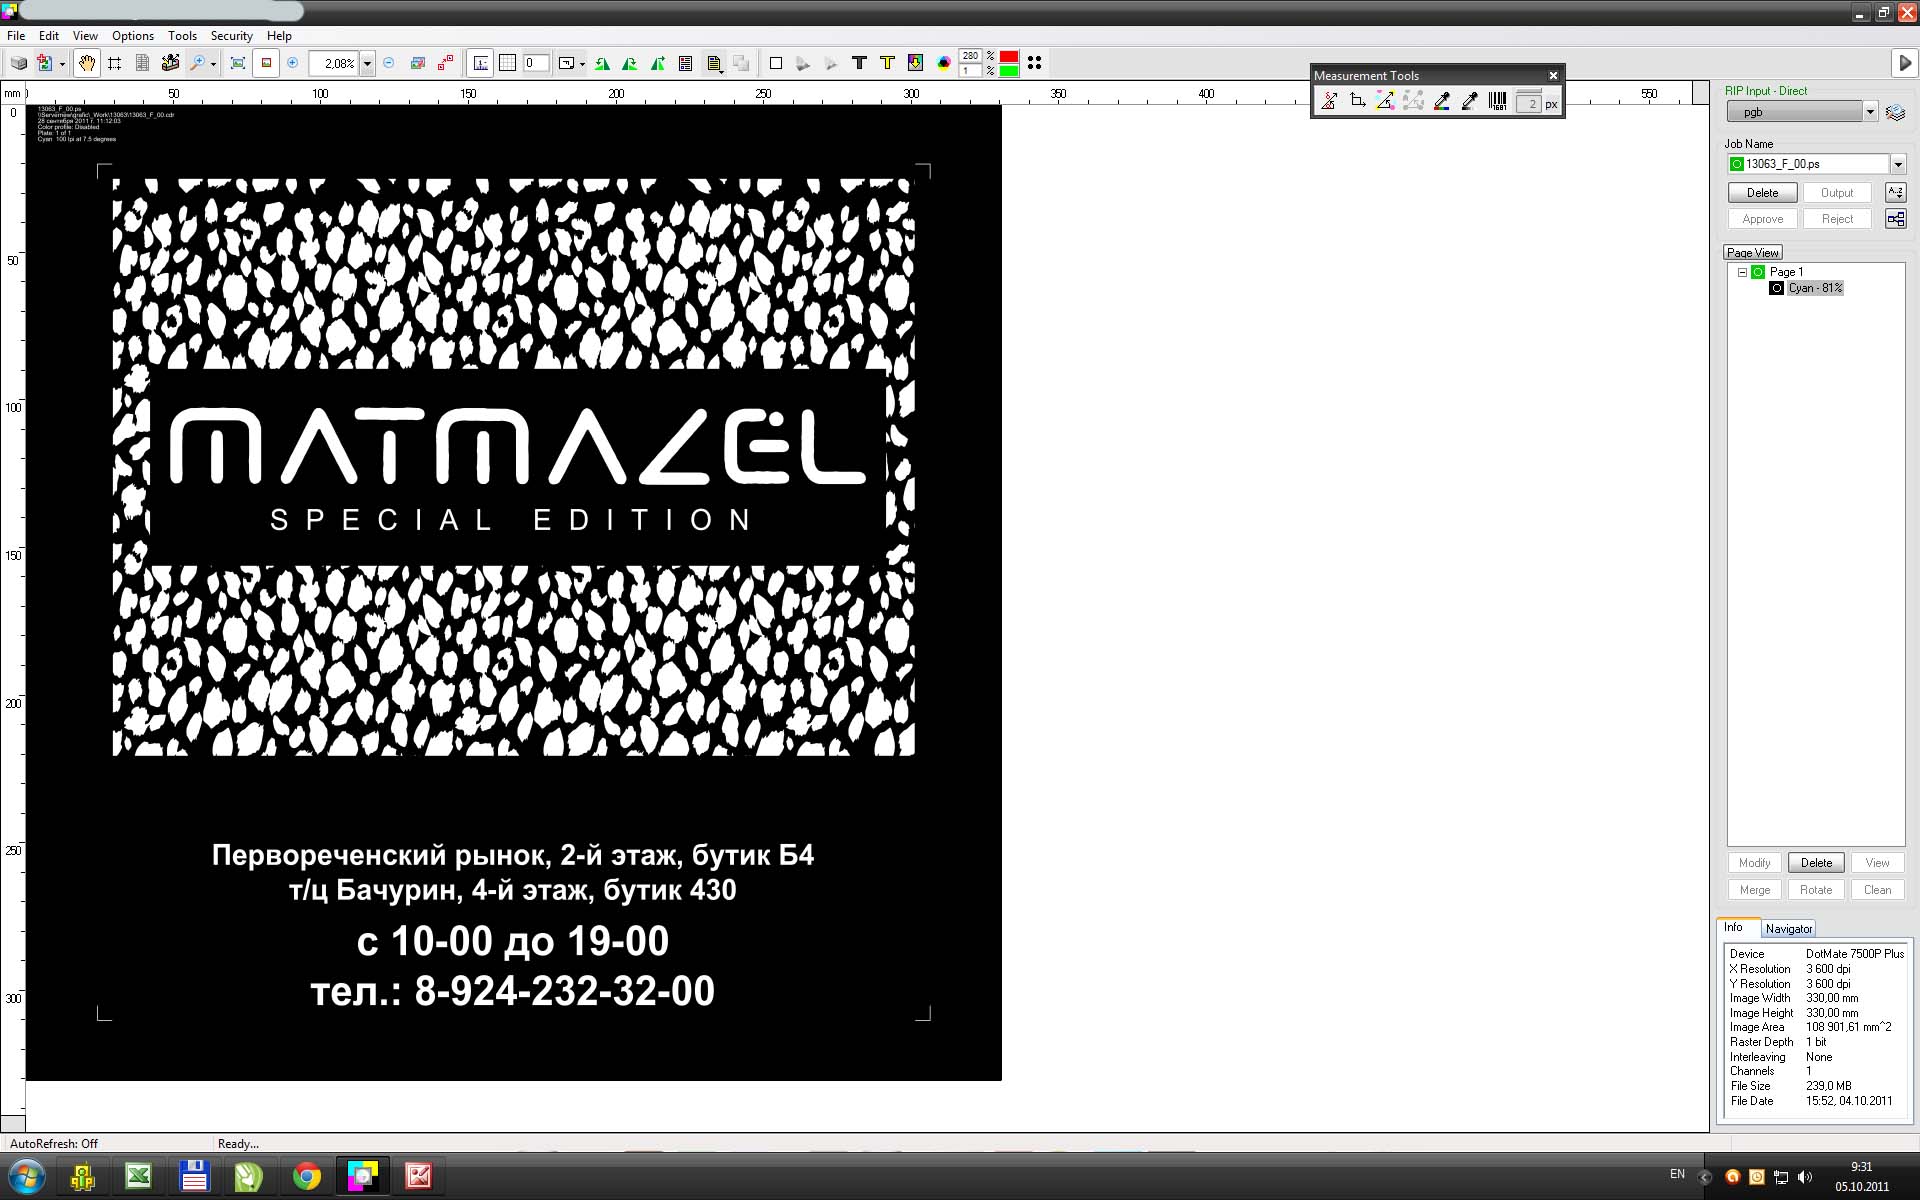Image resolution: width=1920 pixels, height=1200 pixels.
Task: Click the second green rotate arrow icon
Action: point(630,63)
